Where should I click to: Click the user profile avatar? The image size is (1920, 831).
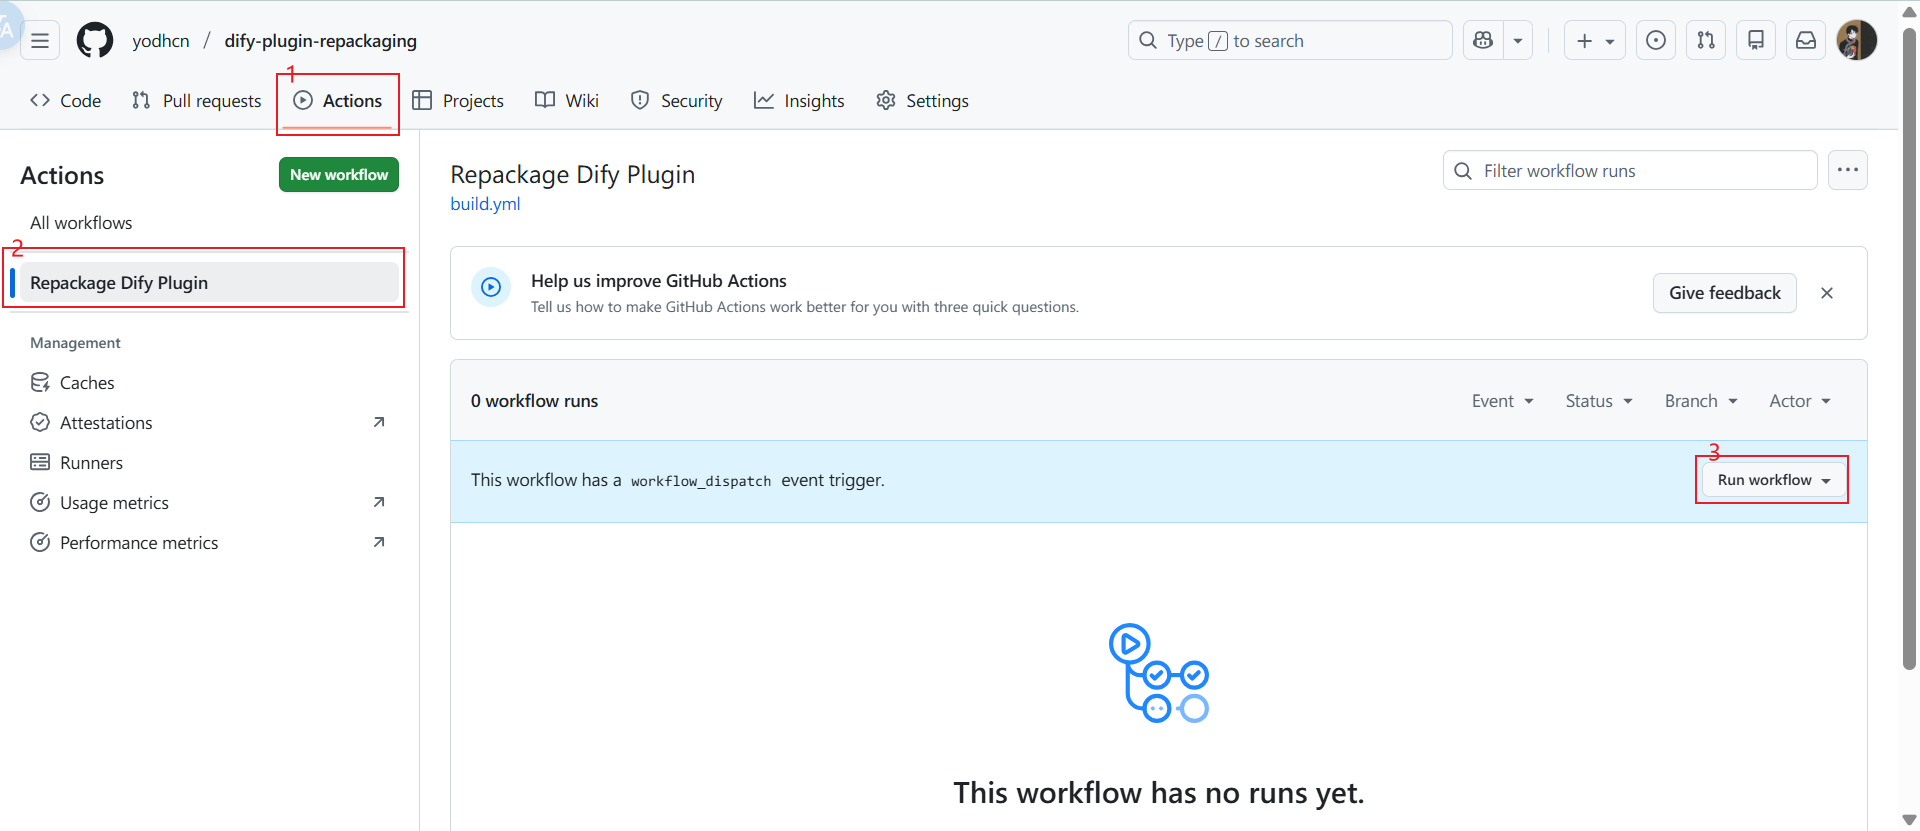(x=1856, y=41)
